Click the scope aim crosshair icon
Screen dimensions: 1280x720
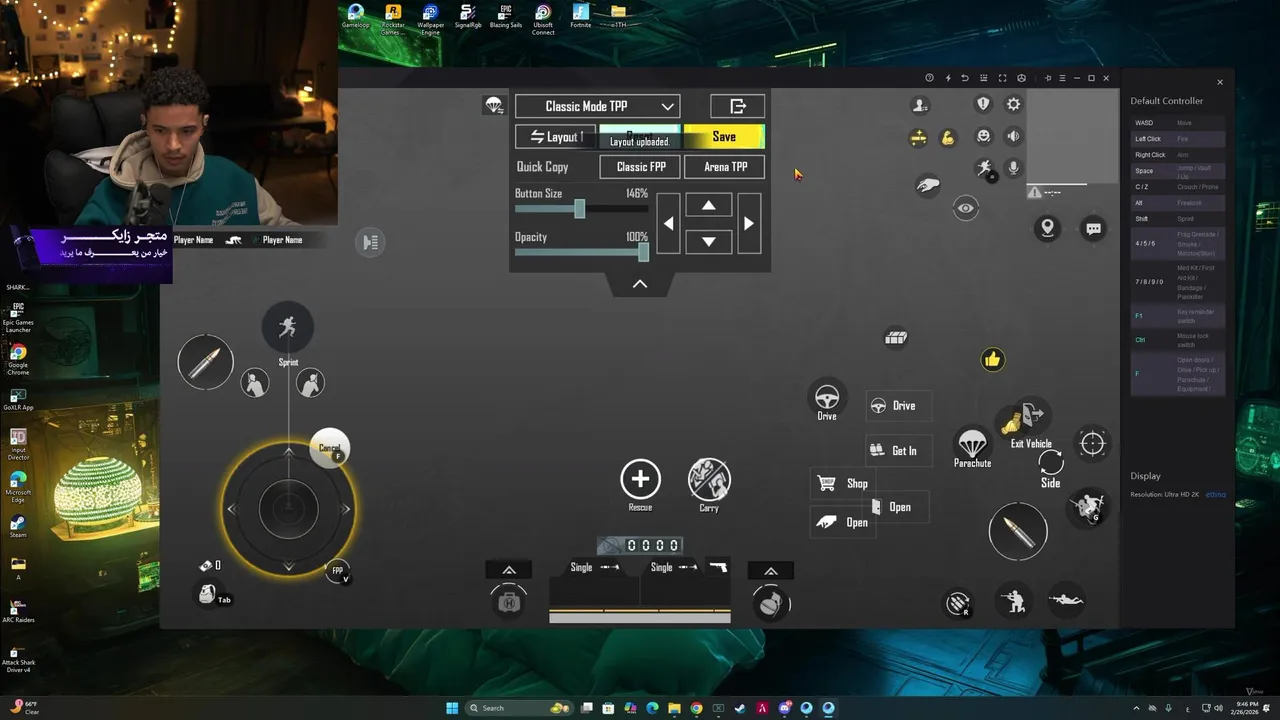coord(1092,443)
